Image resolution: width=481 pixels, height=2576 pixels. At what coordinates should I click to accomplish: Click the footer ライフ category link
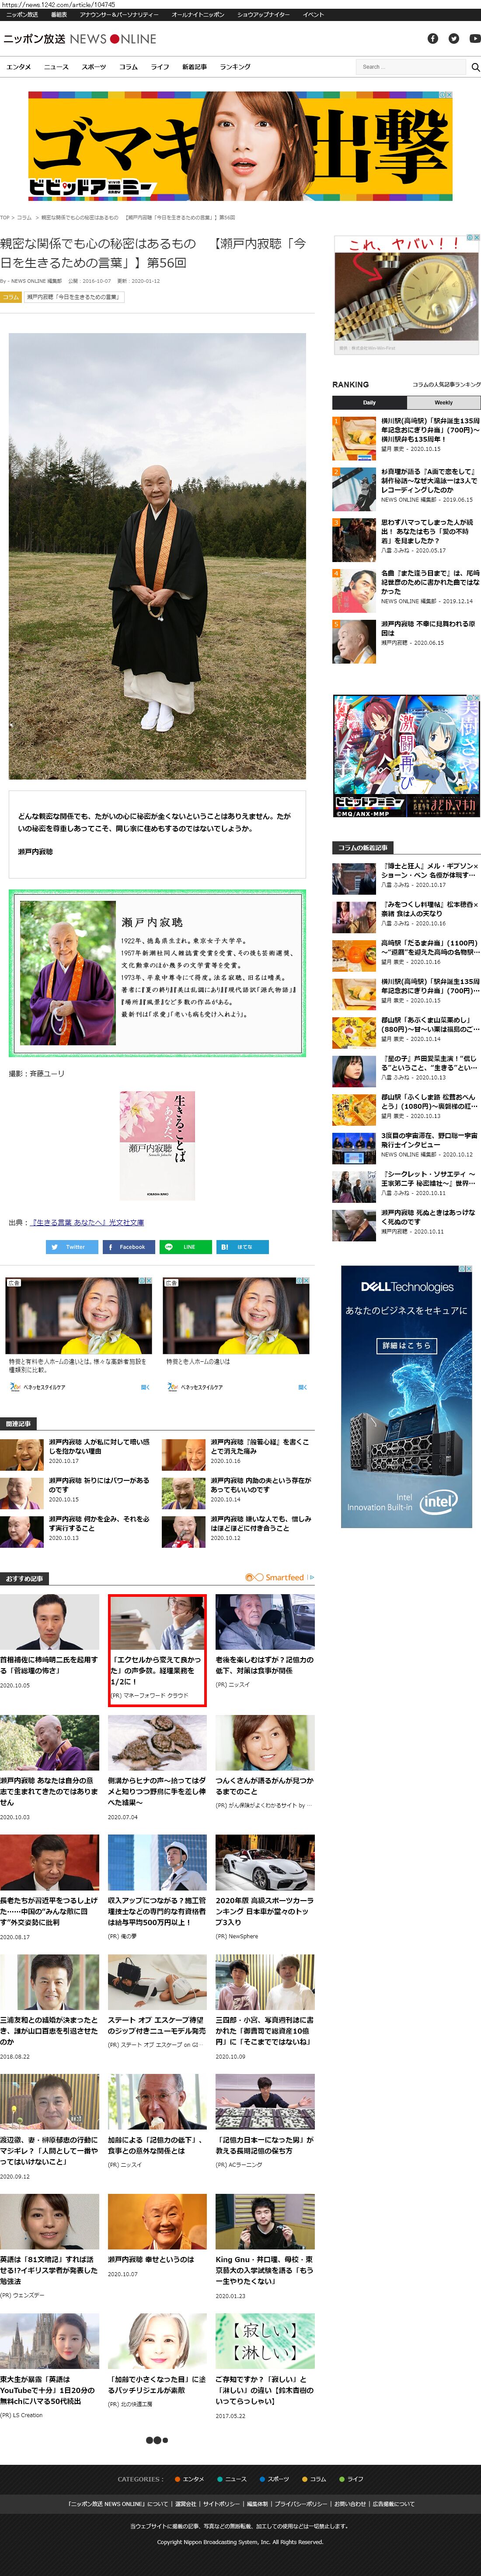point(351,2479)
